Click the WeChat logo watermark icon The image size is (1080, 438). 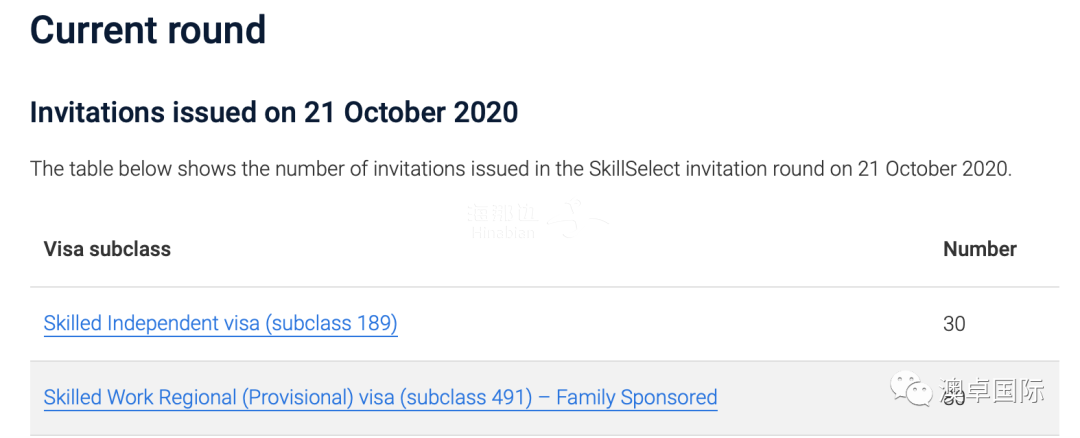[911, 389]
